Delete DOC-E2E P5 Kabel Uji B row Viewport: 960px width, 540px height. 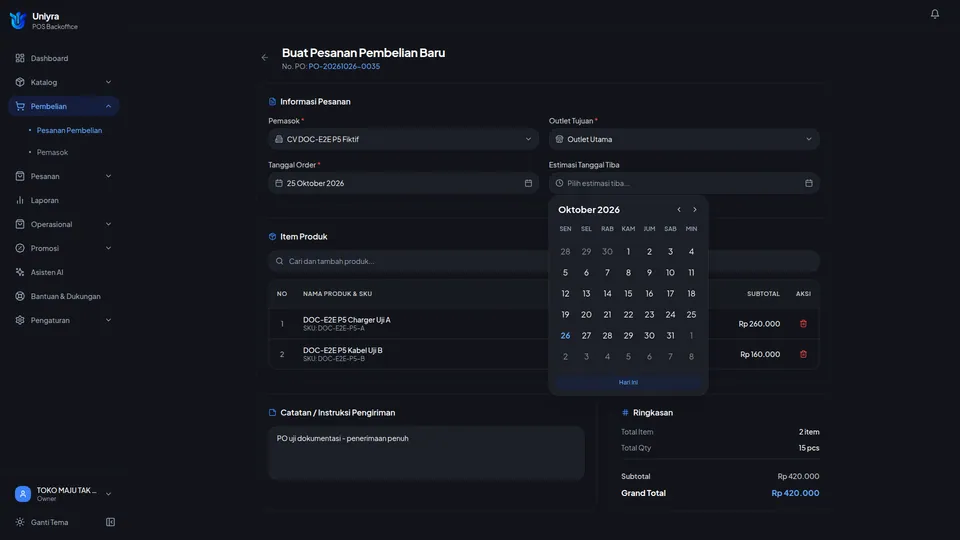click(803, 354)
